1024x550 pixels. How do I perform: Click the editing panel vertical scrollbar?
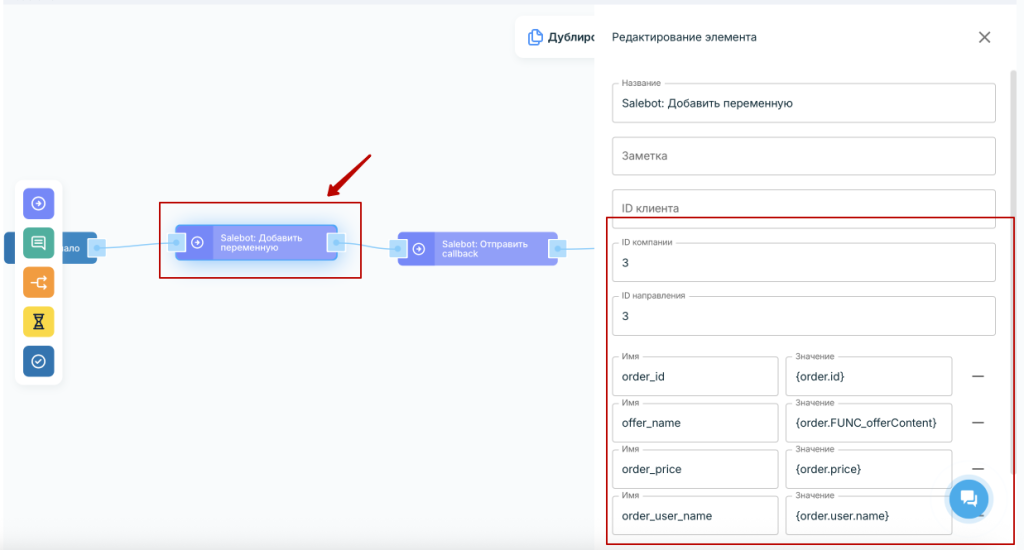(x=1013, y=271)
